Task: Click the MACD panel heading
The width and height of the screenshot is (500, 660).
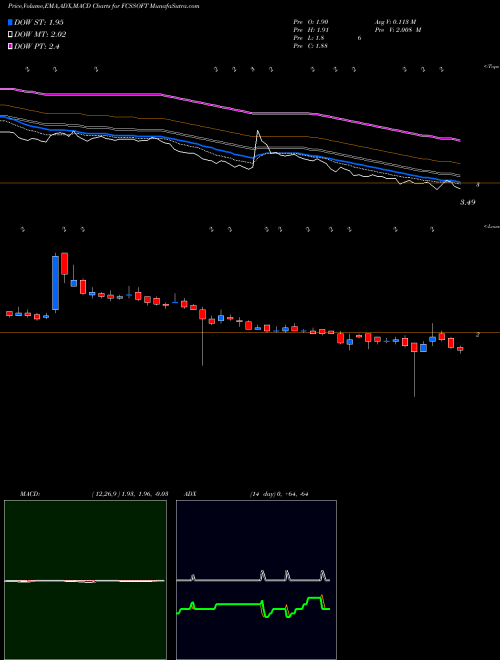Action: click(x=29, y=493)
